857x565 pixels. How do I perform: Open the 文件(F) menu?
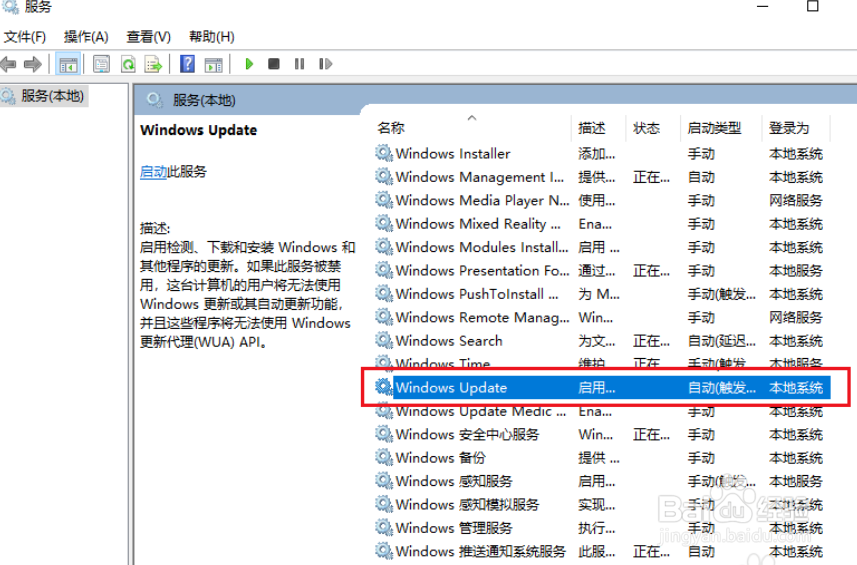click(x=25, y=37)
